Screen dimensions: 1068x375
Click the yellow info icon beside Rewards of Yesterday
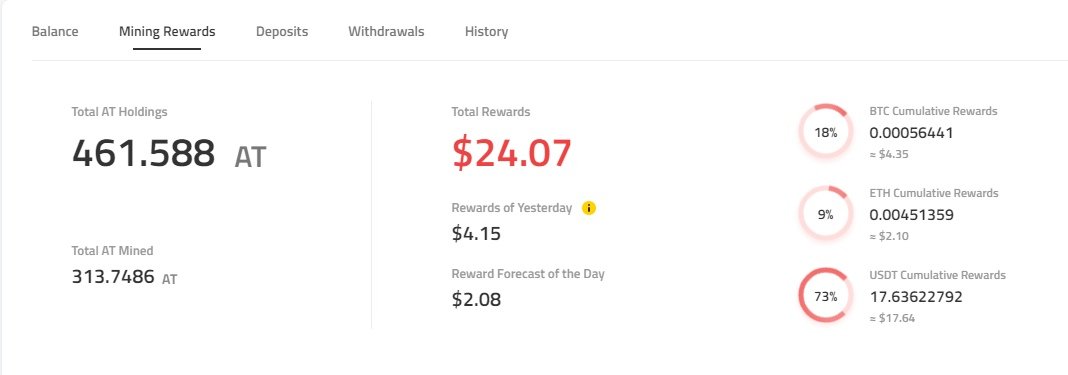point(589,208)
